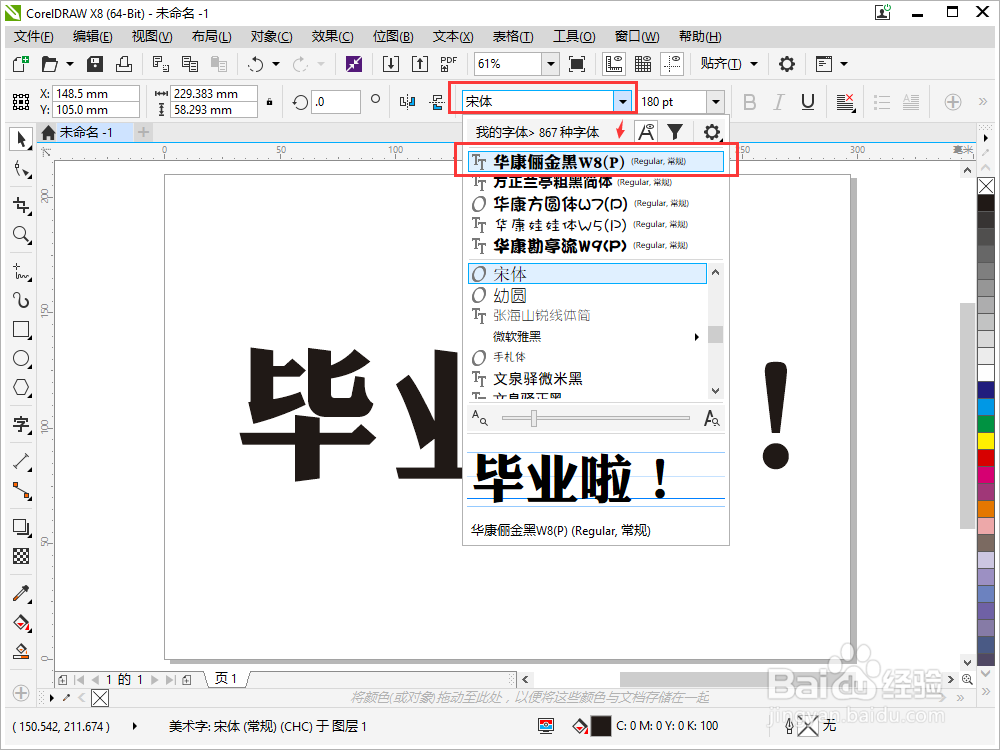Click the rotation angle input field
Image resolution: width=1000 pixels, height=750 pixels.
click(336, 102)
